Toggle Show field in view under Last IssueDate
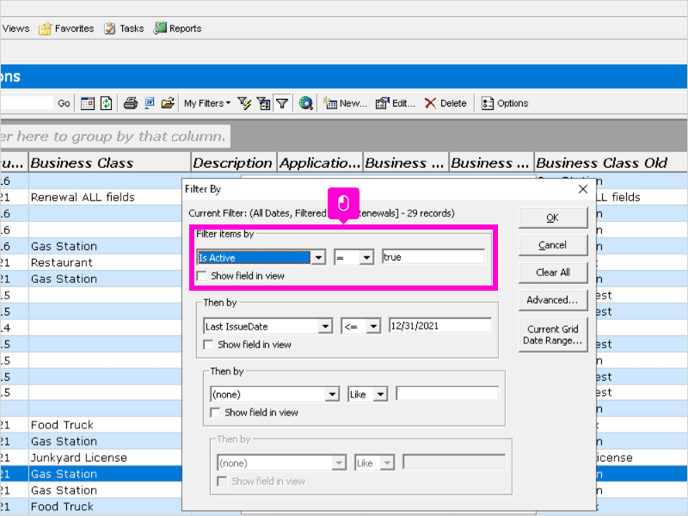Screen dimensions: 688x516 click(208, 345)
